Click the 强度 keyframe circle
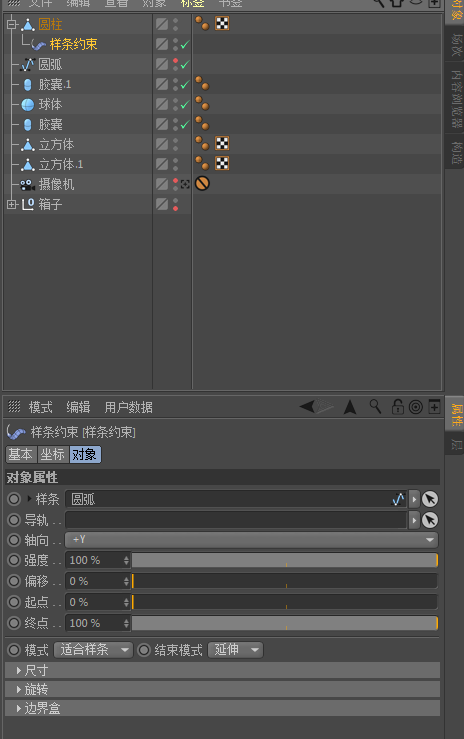Image resolution: width=464 pixels, height=739 pixels. tap(14, 560)
